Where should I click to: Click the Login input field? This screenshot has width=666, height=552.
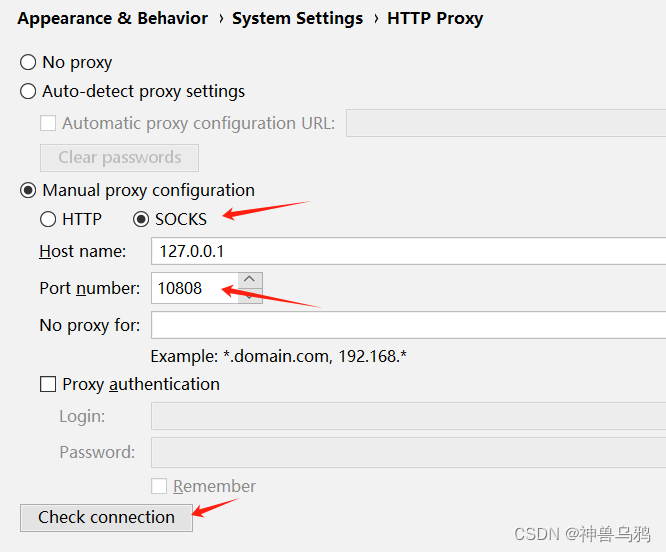[408, 416]
